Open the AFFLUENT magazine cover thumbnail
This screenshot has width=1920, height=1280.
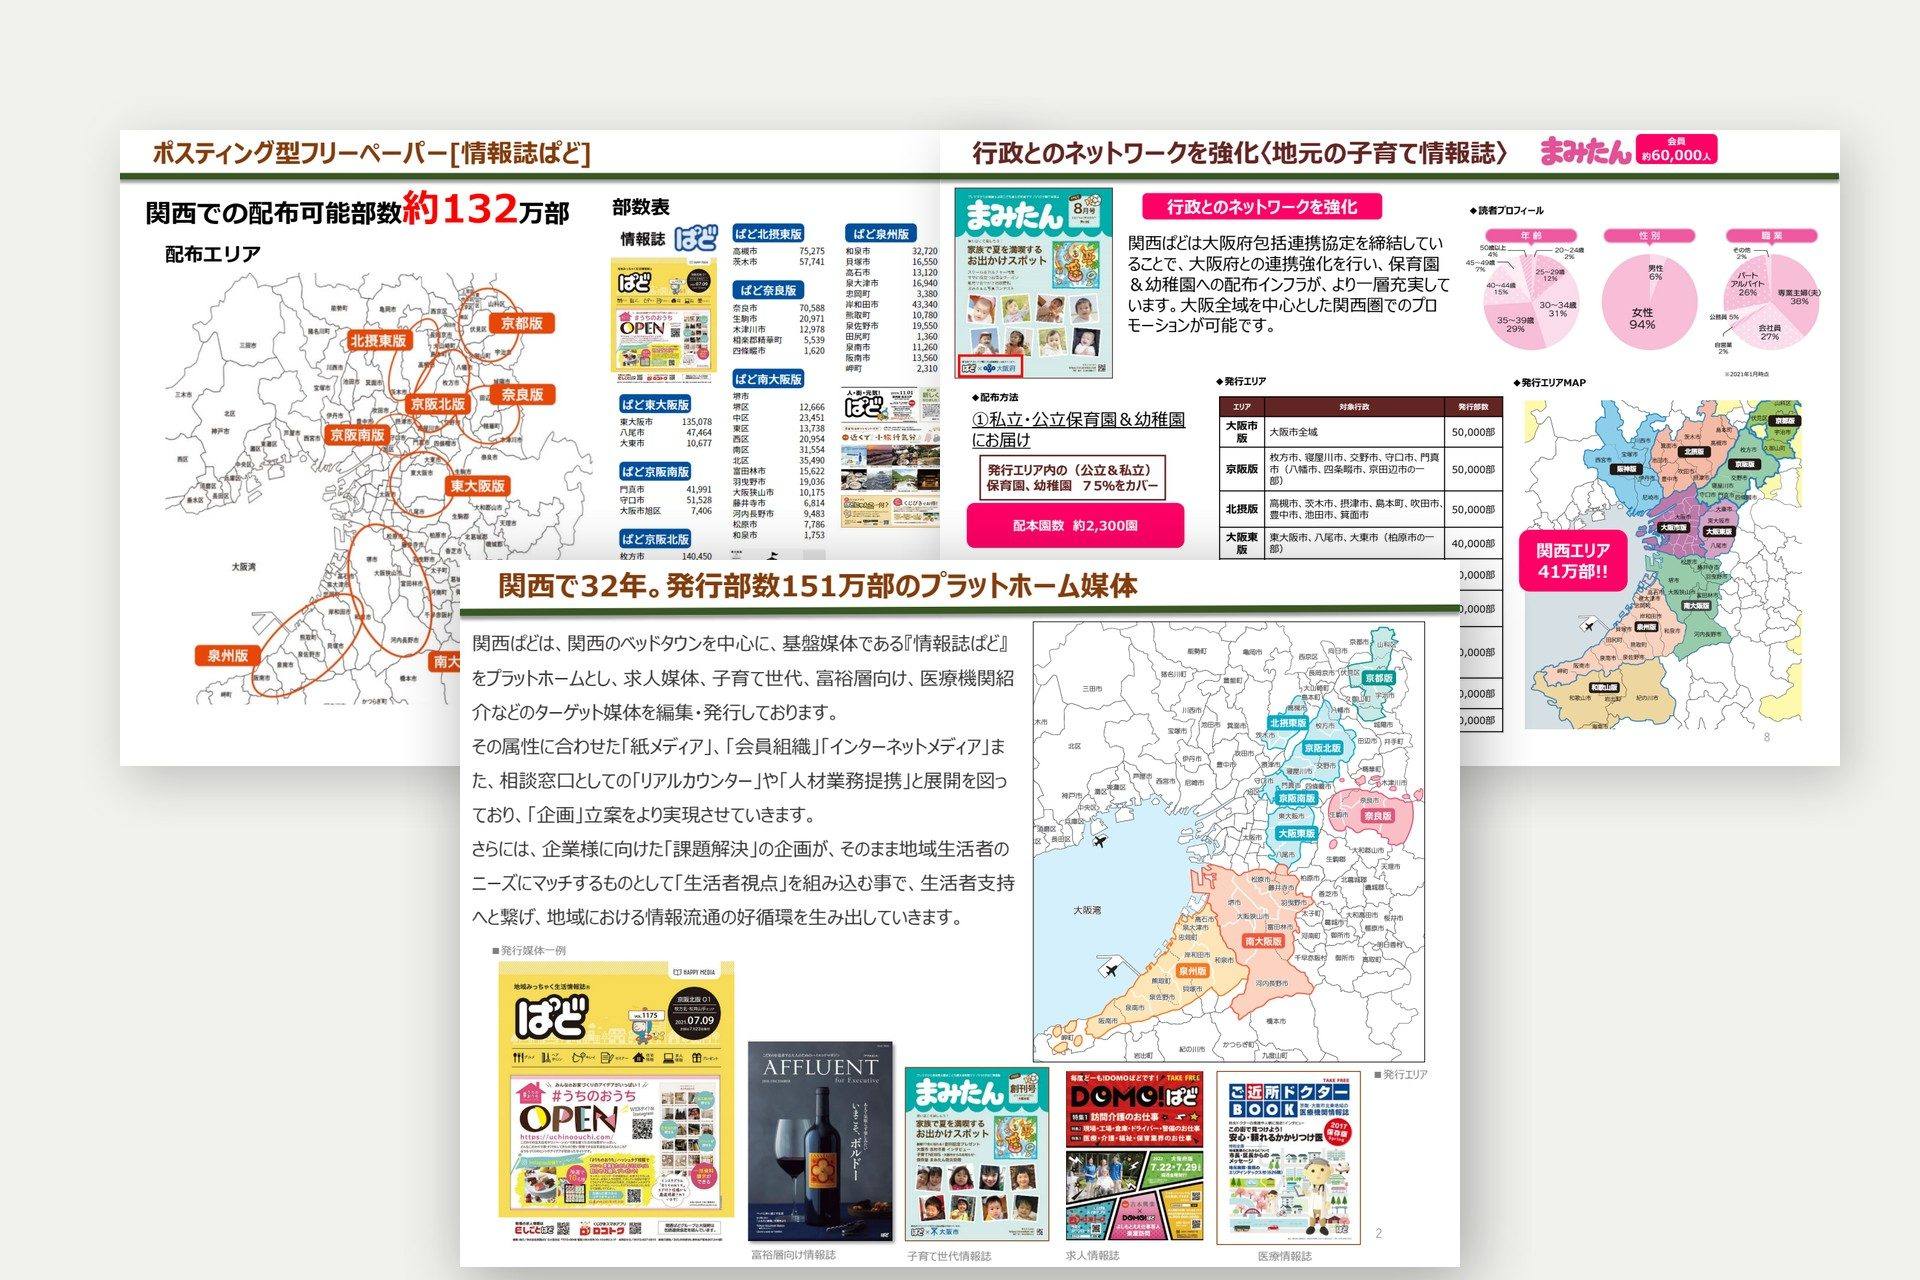point(820,1141)
